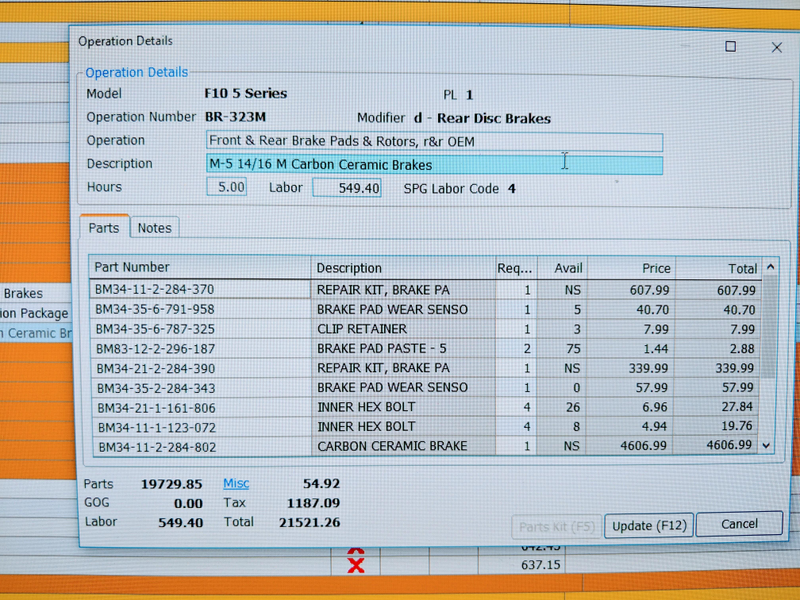Sort by Part Number column header
The width and height of the screenshot is (800, 600).
[200, 267]
